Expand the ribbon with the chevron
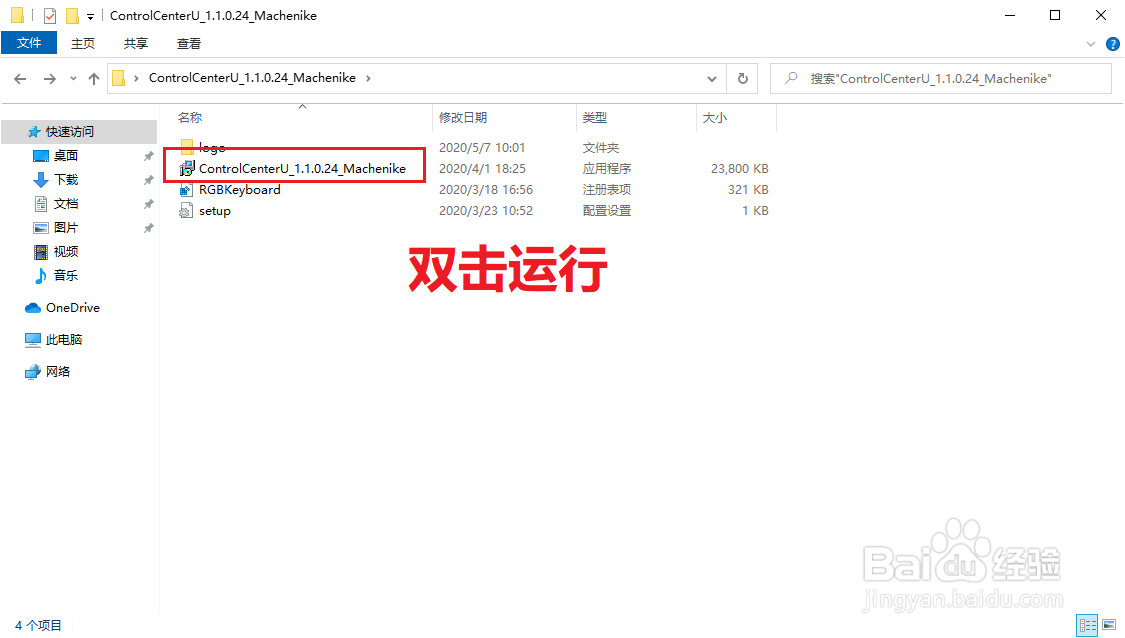 click(1091, 44)
